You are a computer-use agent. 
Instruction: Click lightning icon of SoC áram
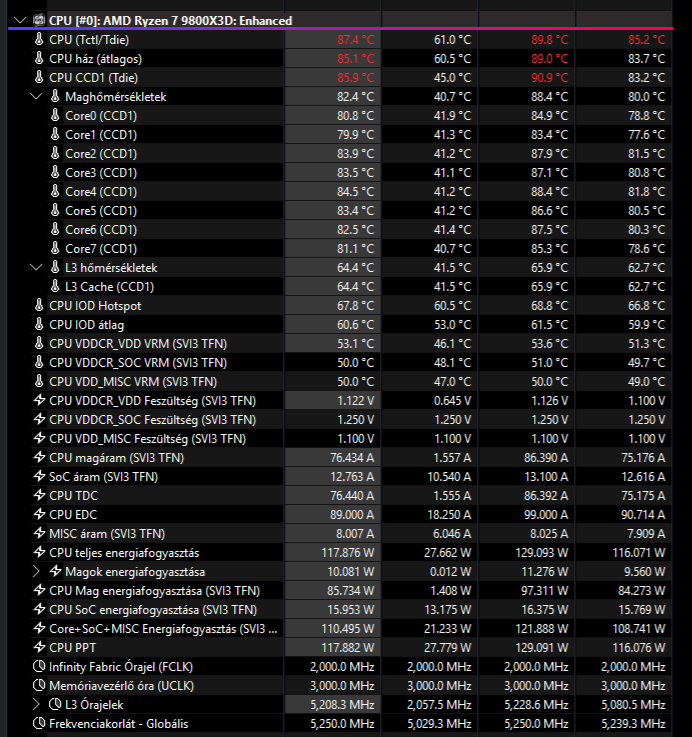click(x=39, y=477)
